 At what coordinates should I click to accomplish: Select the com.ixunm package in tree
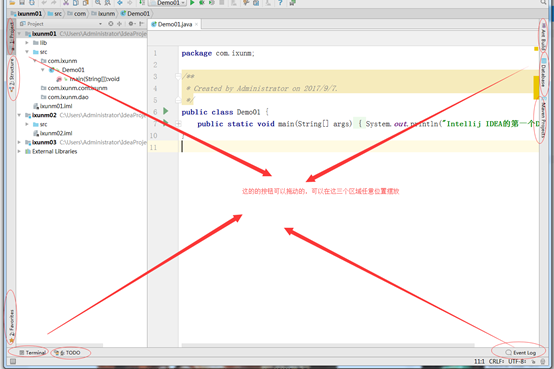point(59,61)
